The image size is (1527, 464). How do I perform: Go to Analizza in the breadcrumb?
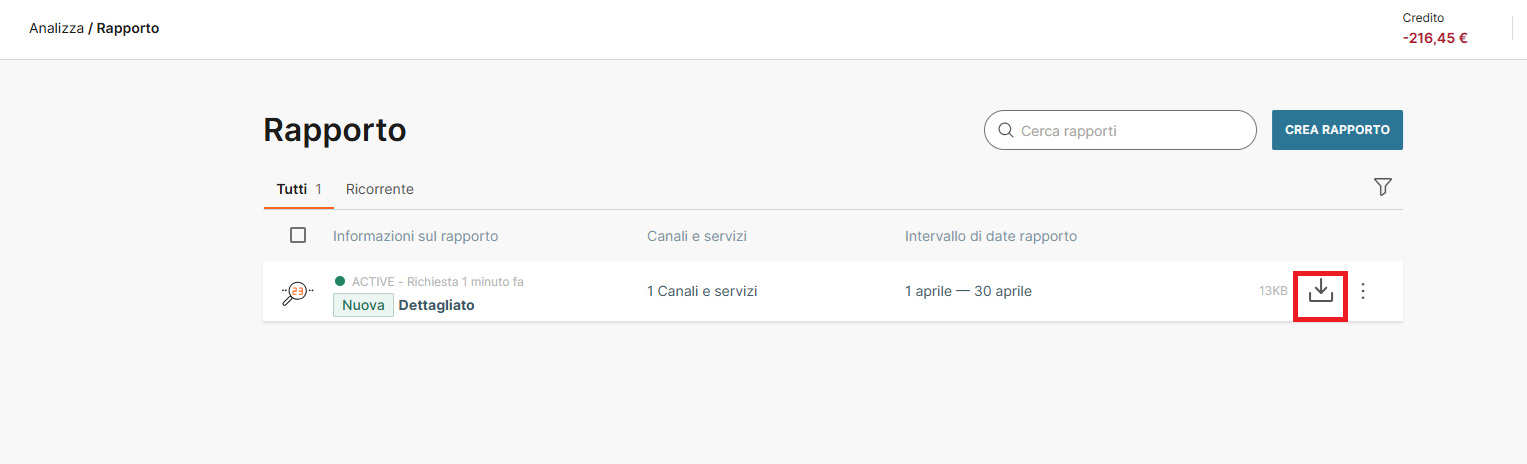point(56,28)
